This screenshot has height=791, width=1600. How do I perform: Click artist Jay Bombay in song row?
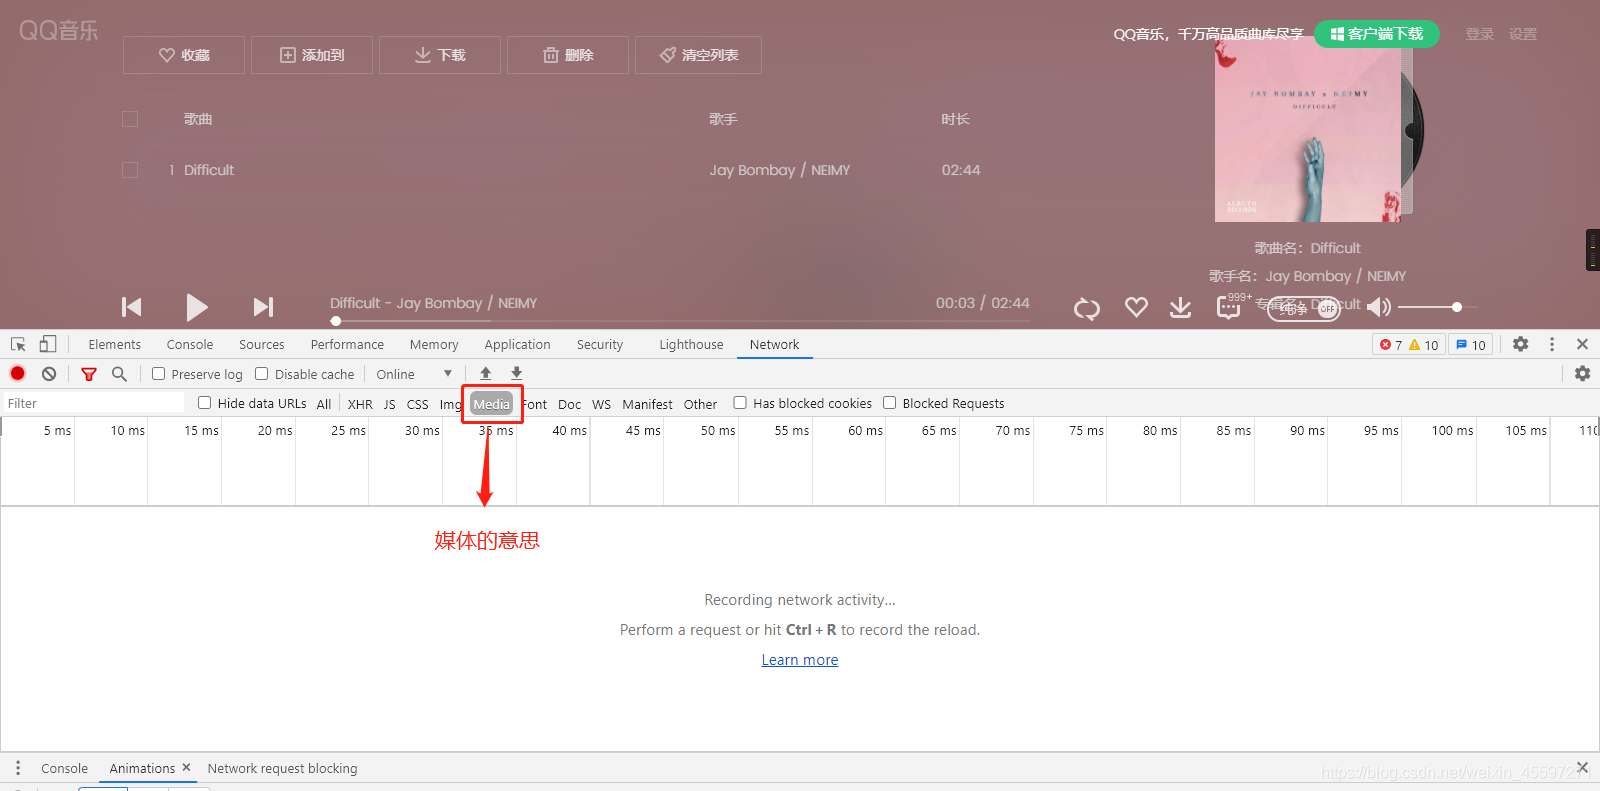752,170
